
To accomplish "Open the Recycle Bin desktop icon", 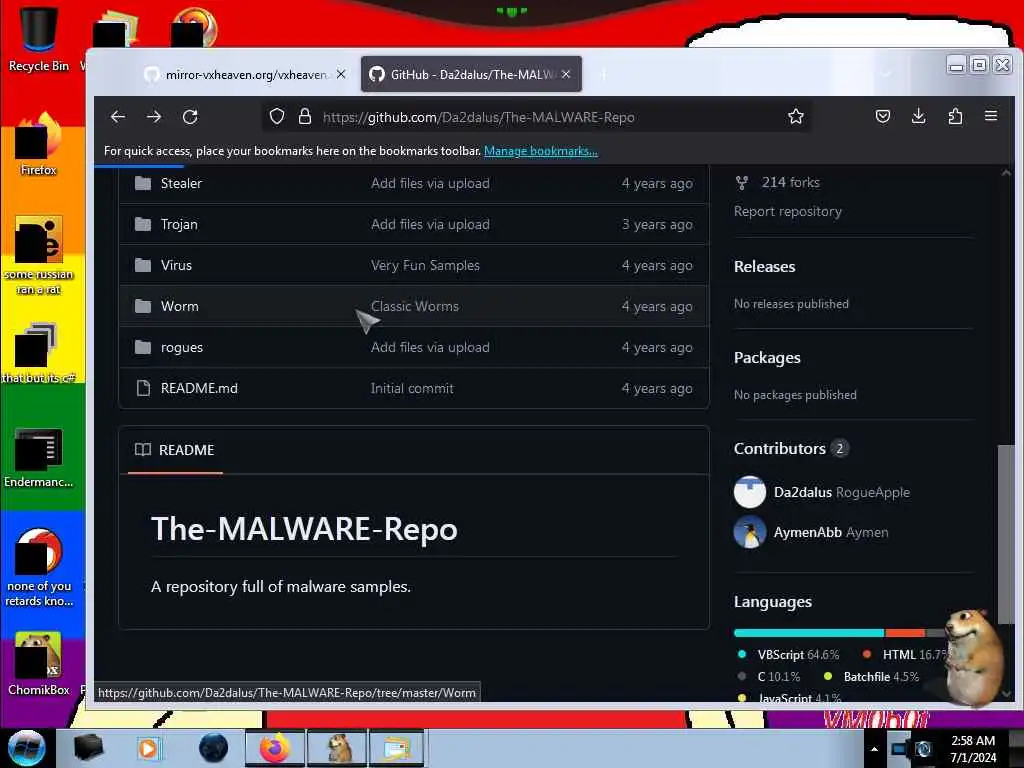I will pyautogui.click(x=38, y=38).
